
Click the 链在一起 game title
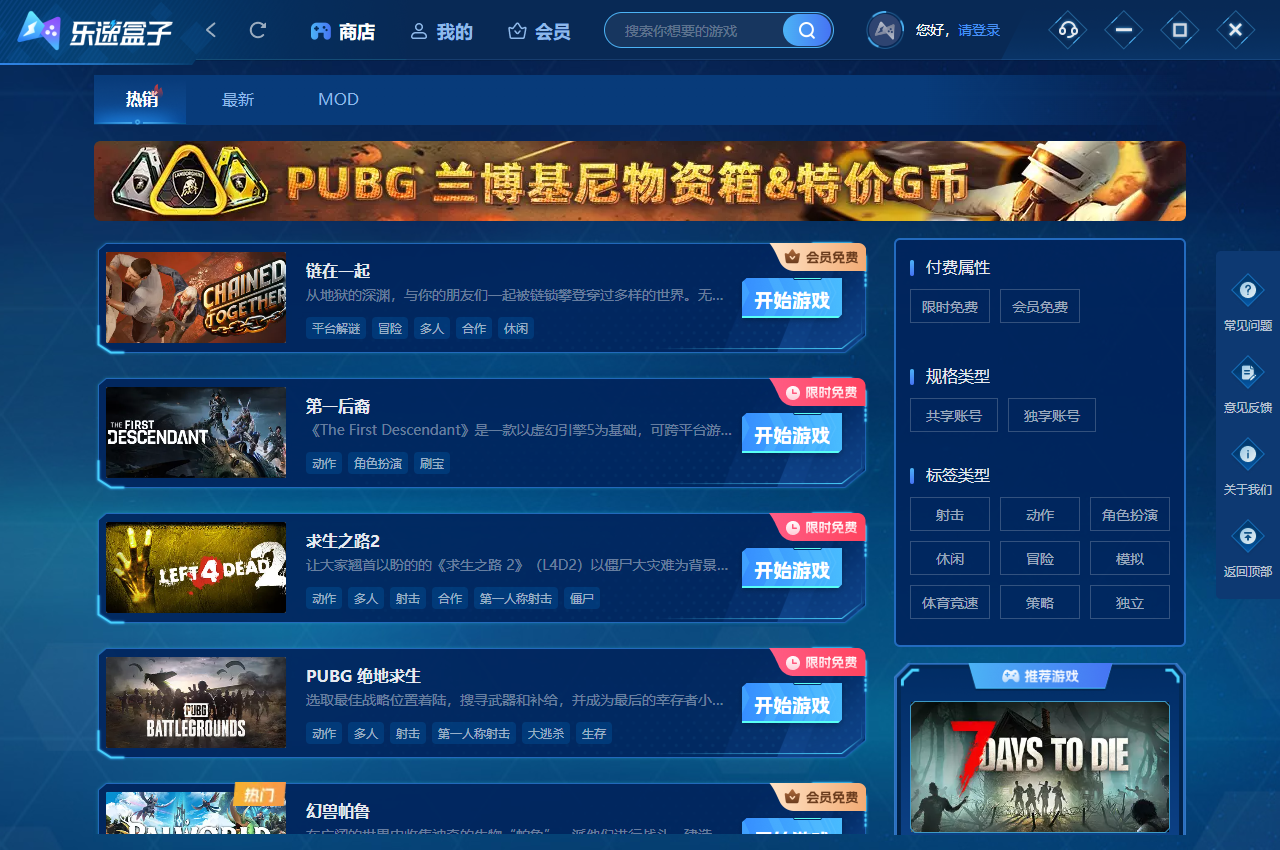coord(338,271)
